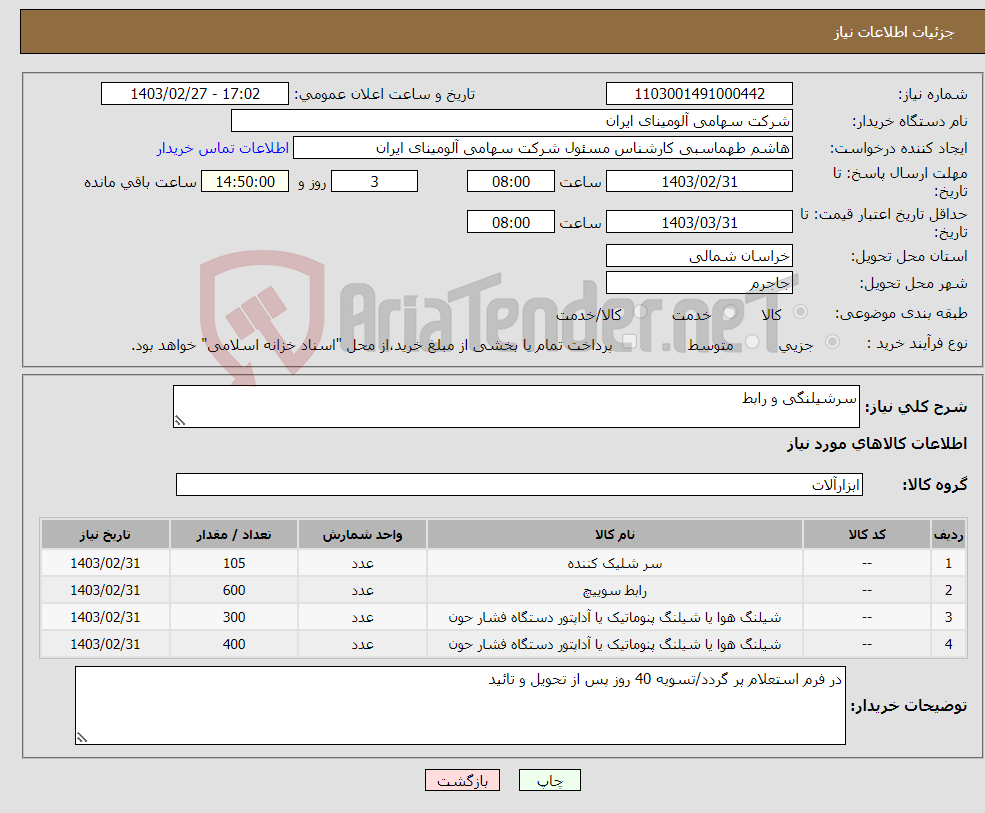
Task: Click the price validity date 1403/03/31 field
Action: click(699, 222)
